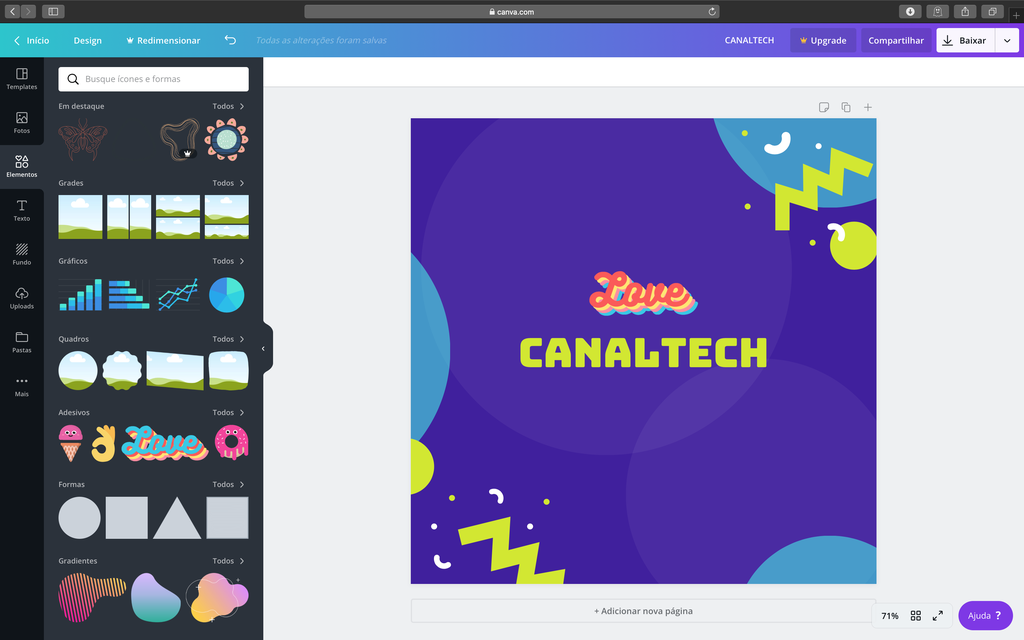Choose the two-row stacked grid
The image size is (1024, 640).
click(x=178, y=217)
